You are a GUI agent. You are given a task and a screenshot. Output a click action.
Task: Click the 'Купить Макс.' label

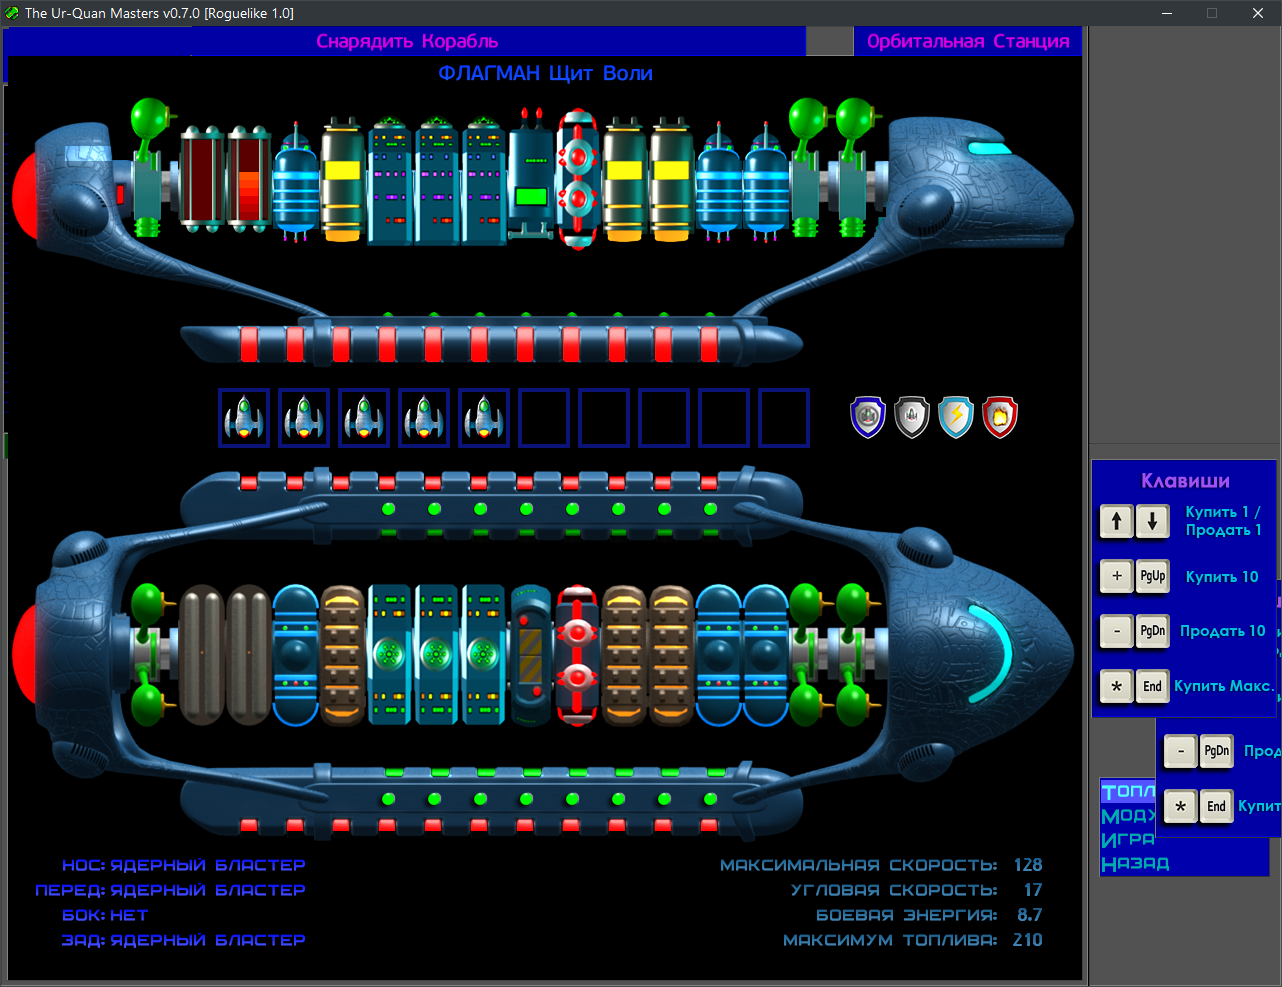tap(1224, 686)
